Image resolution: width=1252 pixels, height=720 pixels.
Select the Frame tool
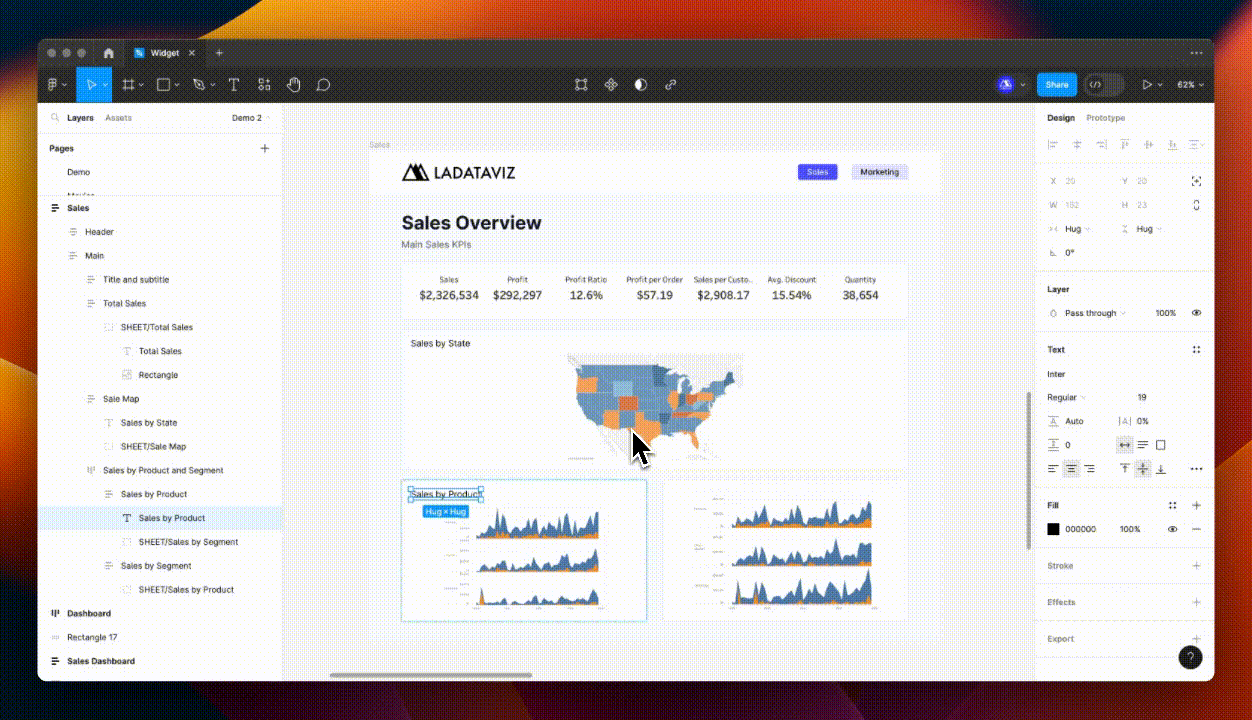click(x=128, y=85)
